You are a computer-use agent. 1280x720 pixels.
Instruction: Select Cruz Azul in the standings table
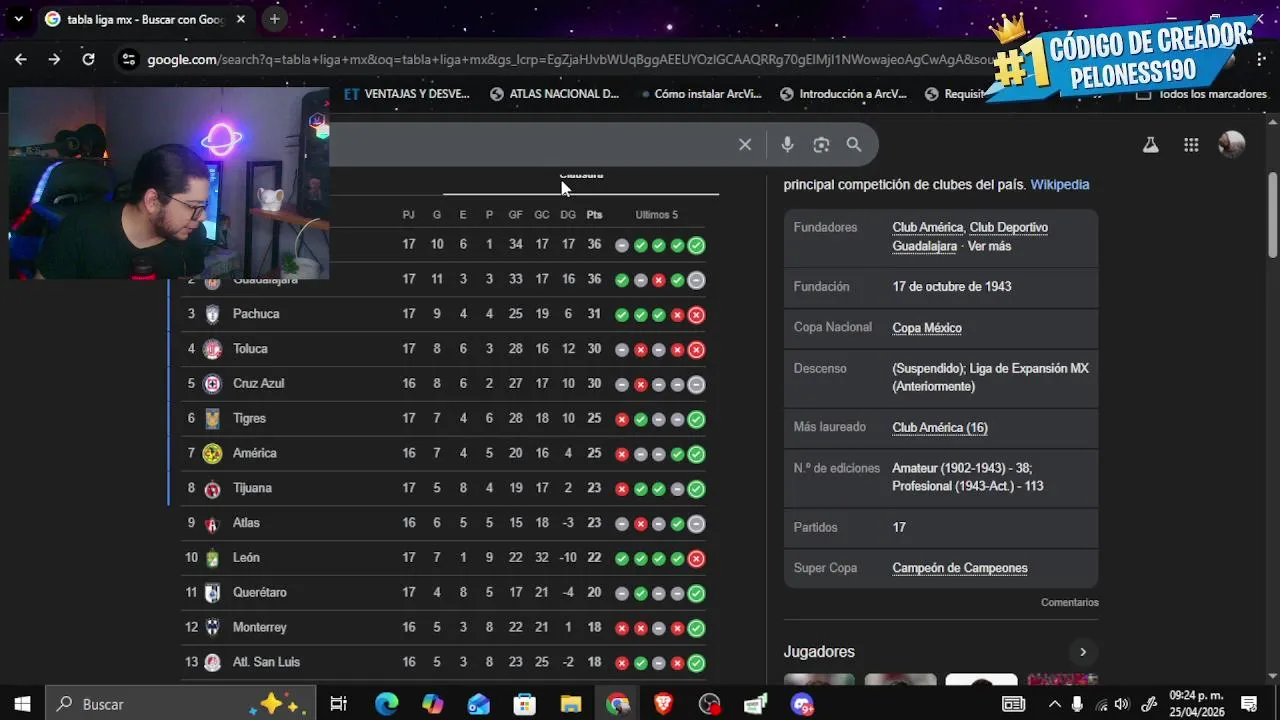click(259, 384)
